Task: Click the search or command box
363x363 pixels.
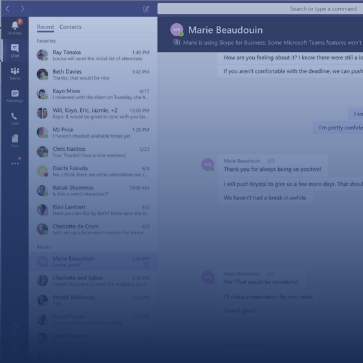Action: (260, 9)
